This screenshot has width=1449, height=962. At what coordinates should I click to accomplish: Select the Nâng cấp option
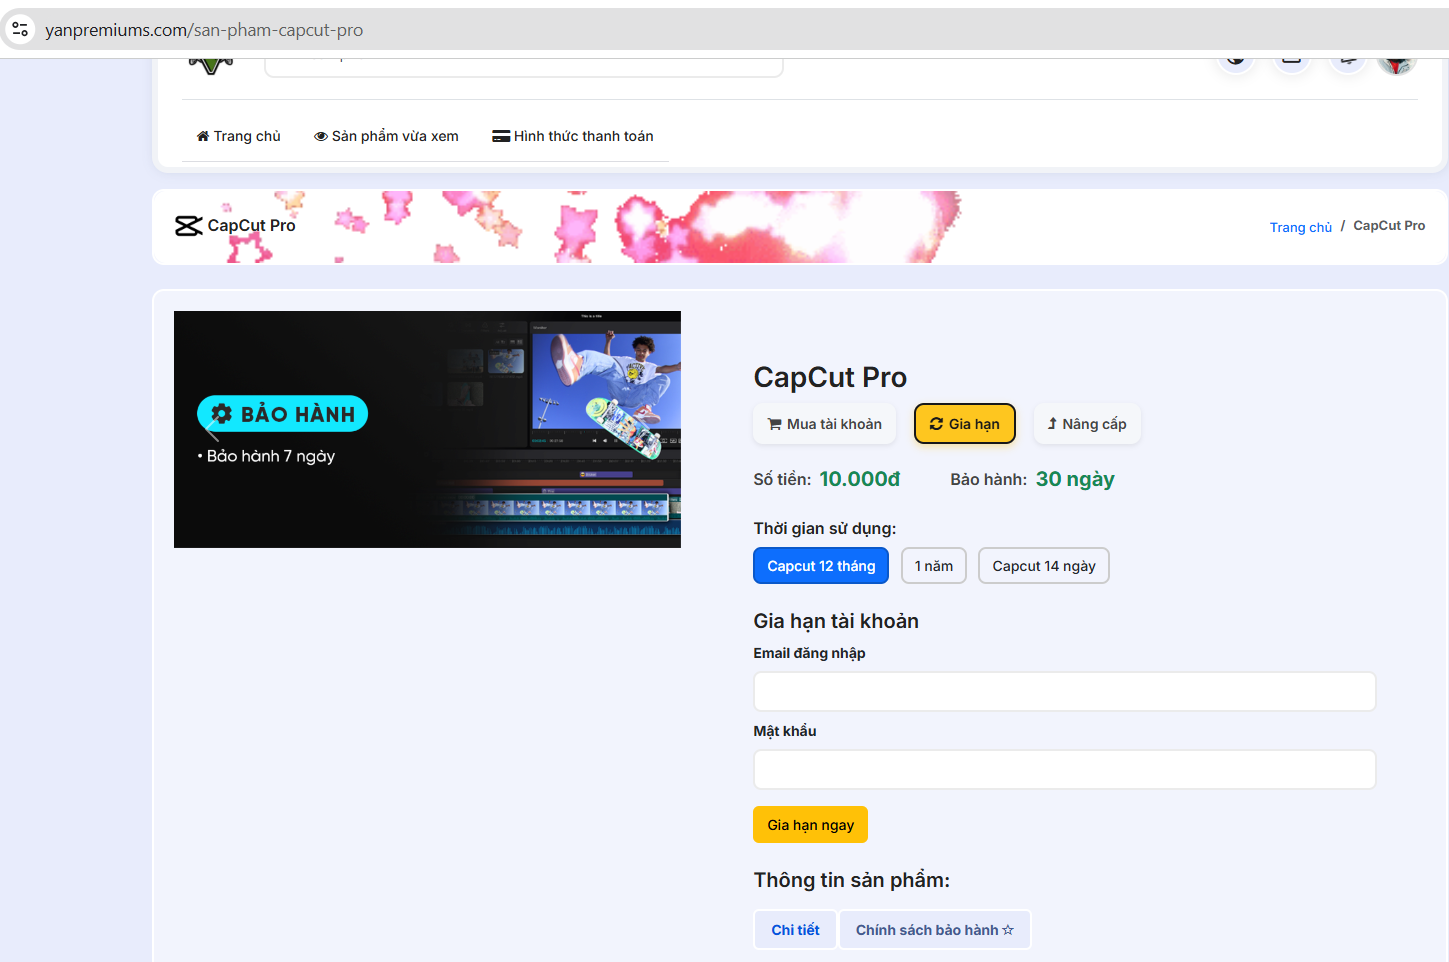pos(1086,424)
